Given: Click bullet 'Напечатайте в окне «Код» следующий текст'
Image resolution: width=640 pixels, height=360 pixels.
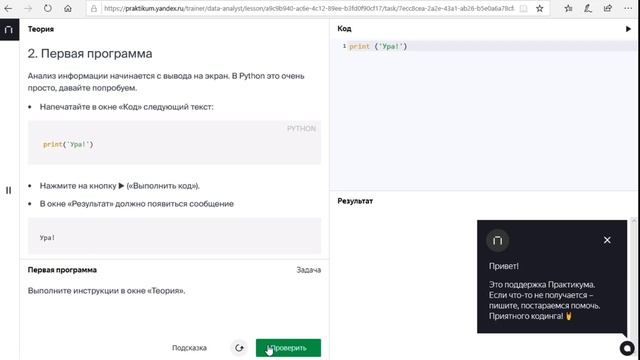Looking at the screenshot, I should 127,107.
